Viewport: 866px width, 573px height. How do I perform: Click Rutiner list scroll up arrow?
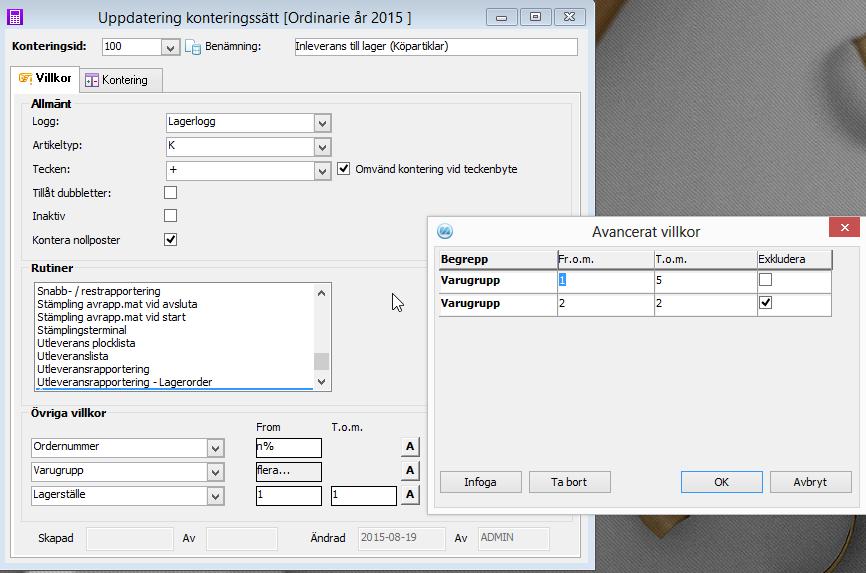click(321, 293)
